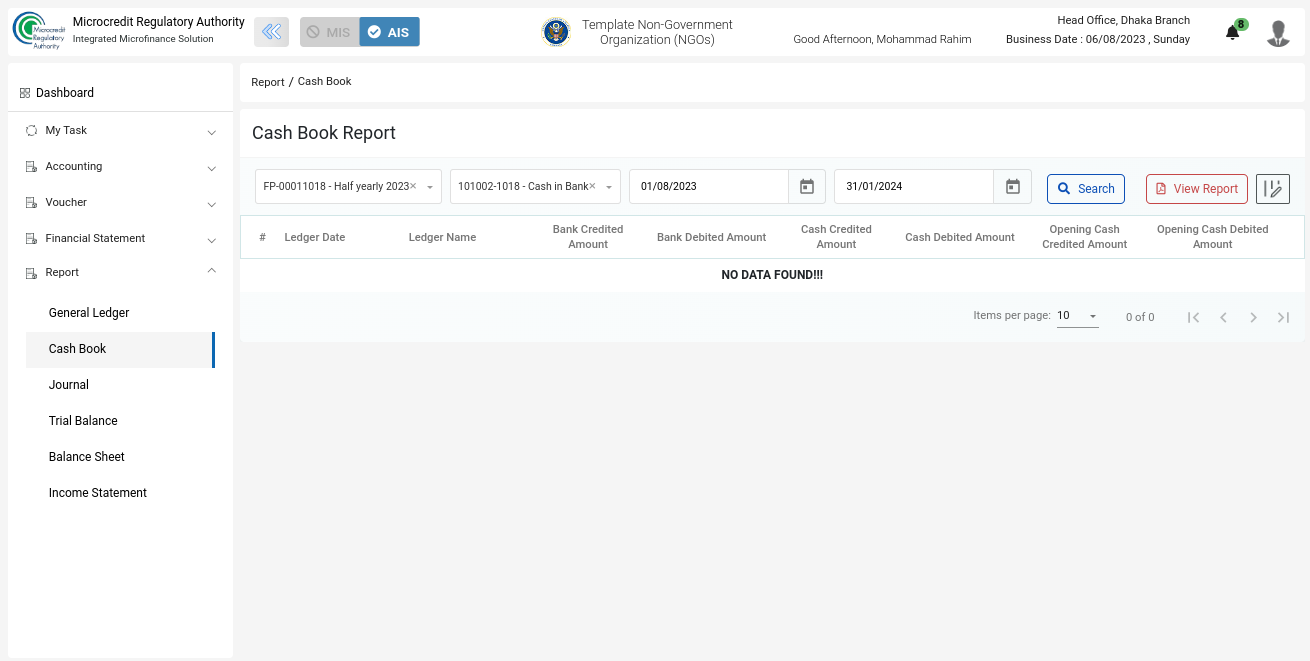This screenshot has width=1310, height=661.
Task: Open the General Ledger report
Action: (x=89, y=313)
